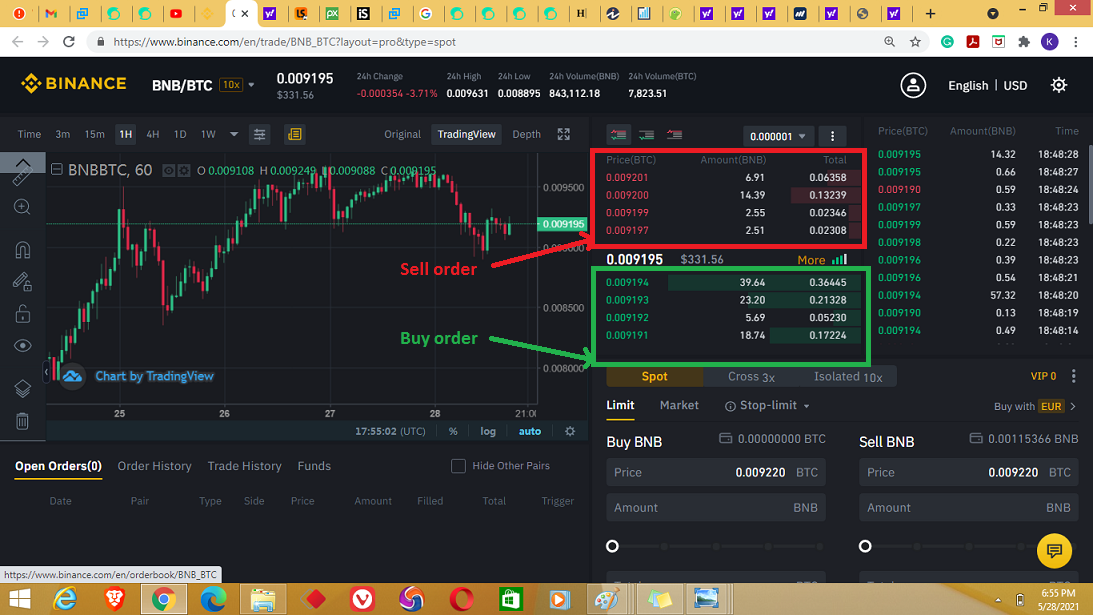
Task: Open chart settings gear beside auto
Action: (570, 431)
